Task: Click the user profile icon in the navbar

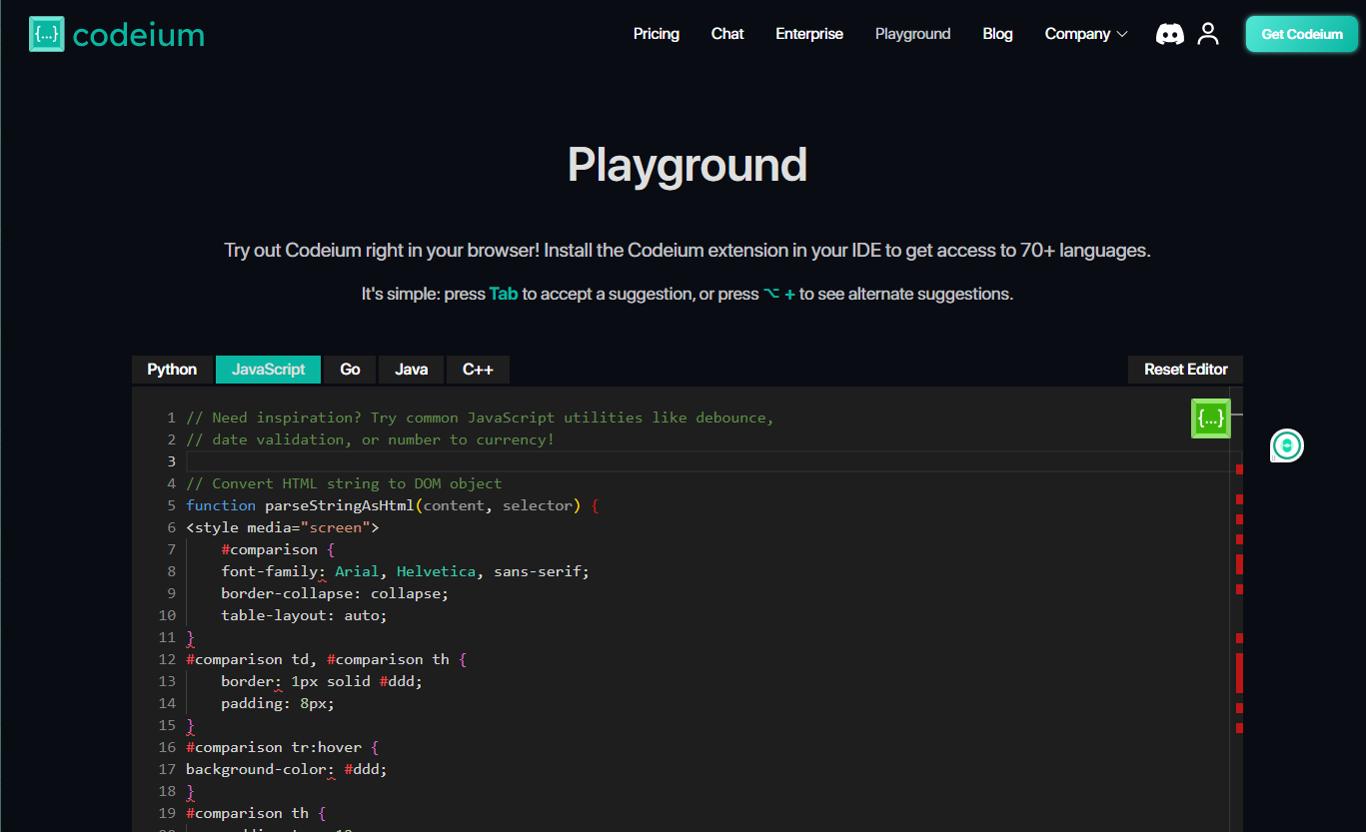Action: (1208, 33)
